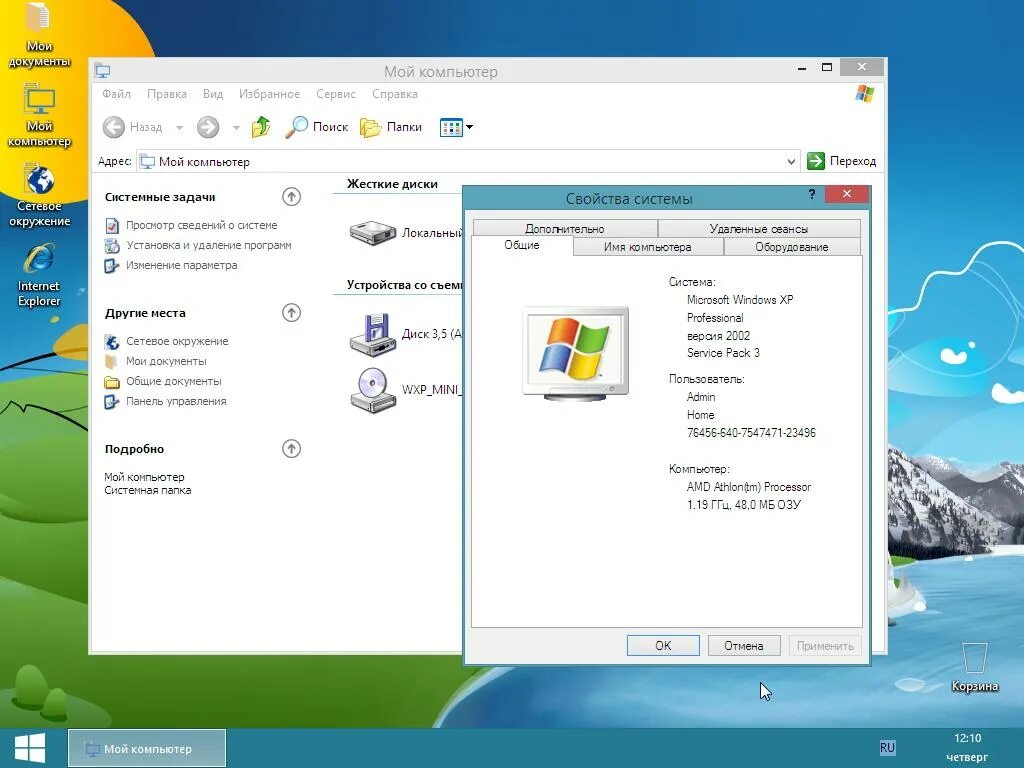Click the Назад back arrow icon
The height and width of the screenshot is (768, 1024).
coord(114,127)
